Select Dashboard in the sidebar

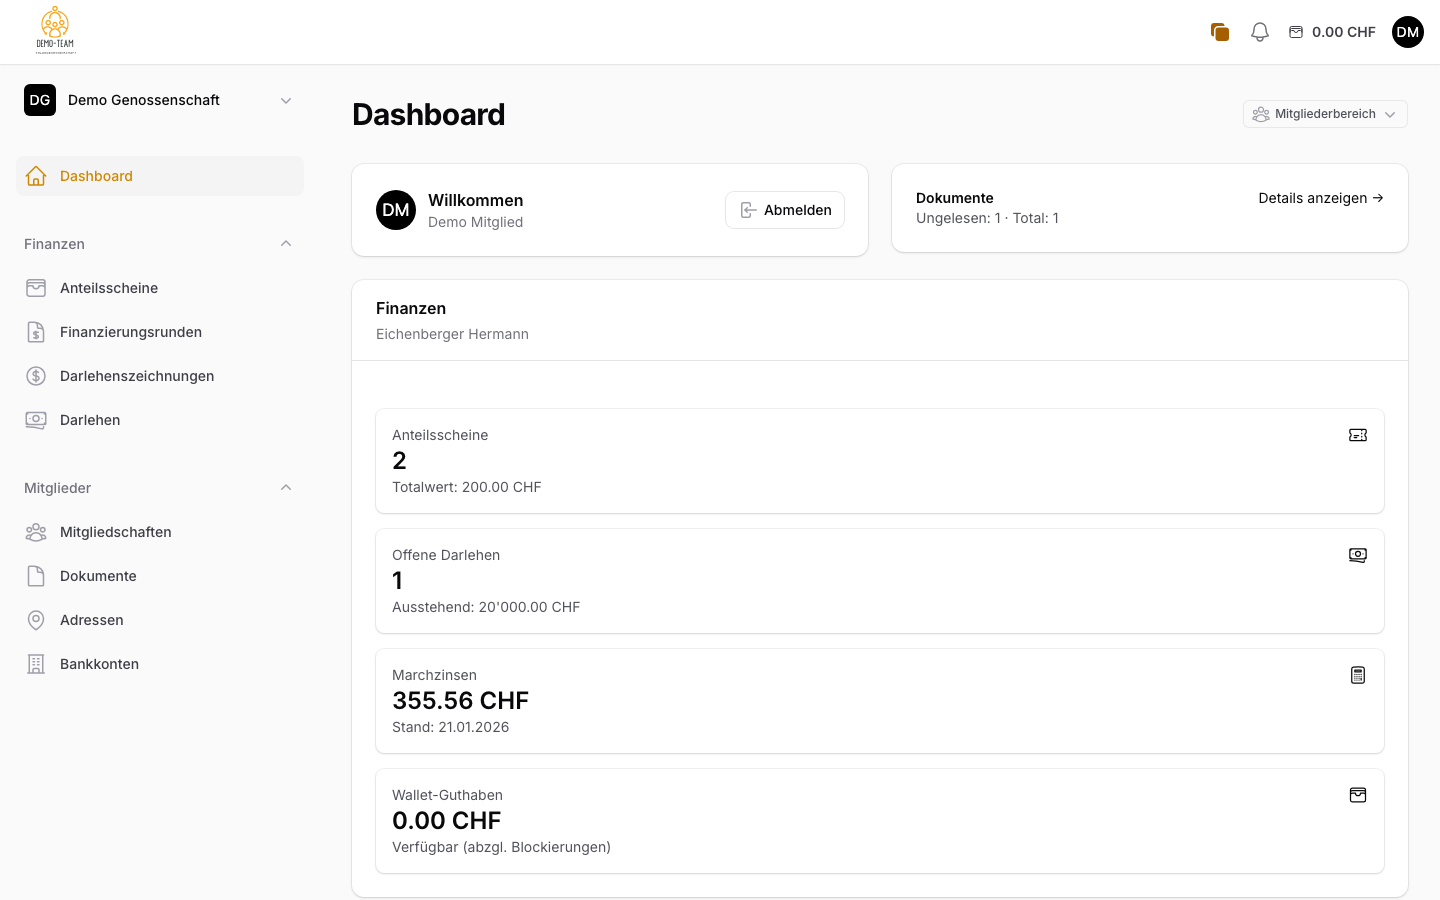[96, 175]
